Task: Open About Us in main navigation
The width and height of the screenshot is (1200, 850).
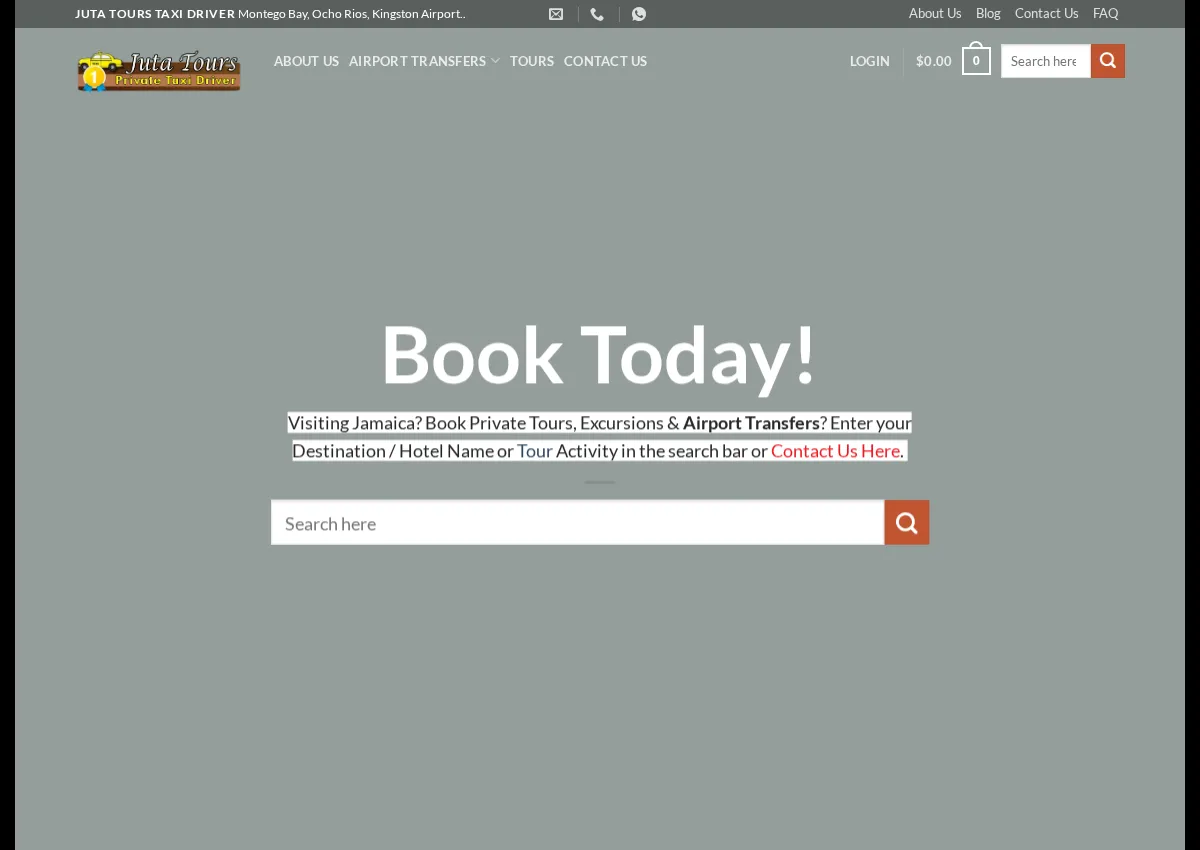Action: tap(306, 61)
